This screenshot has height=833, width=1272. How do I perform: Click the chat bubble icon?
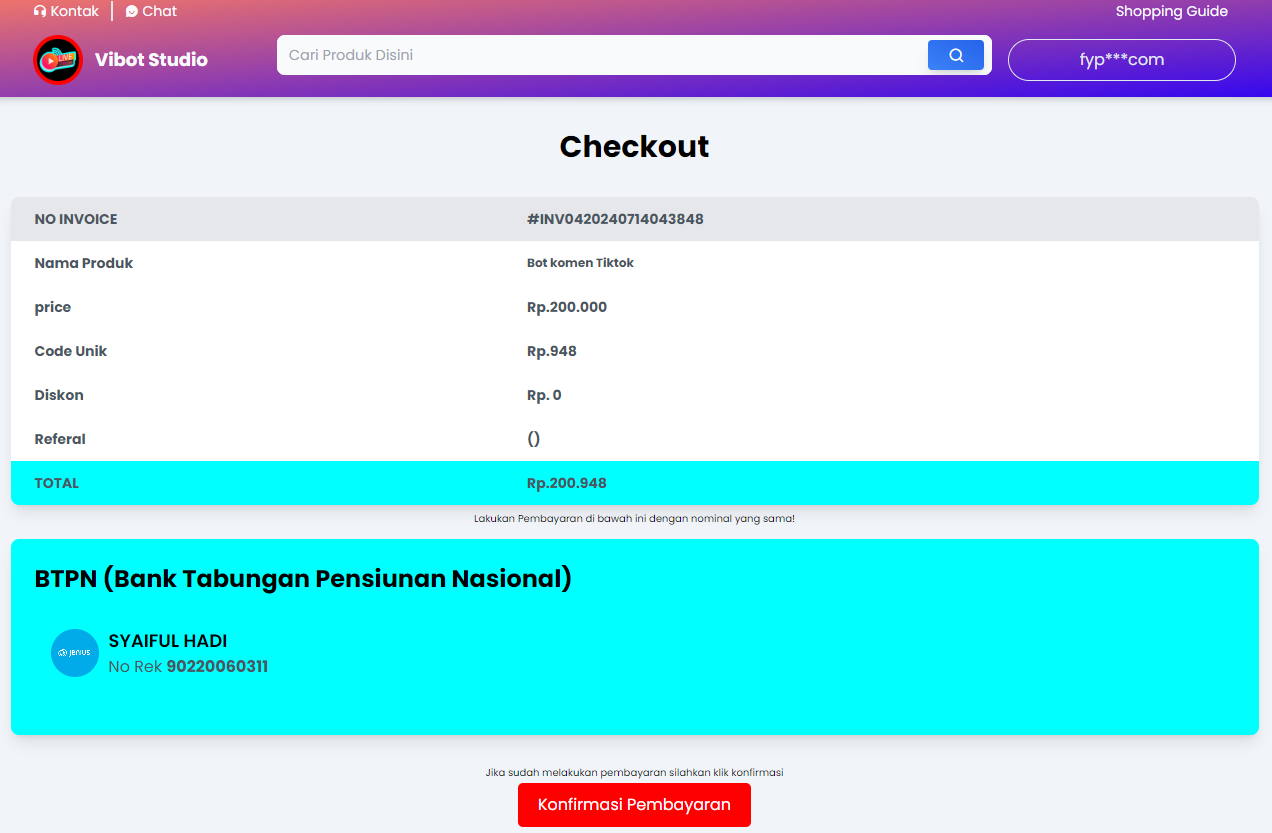[132, 12]
